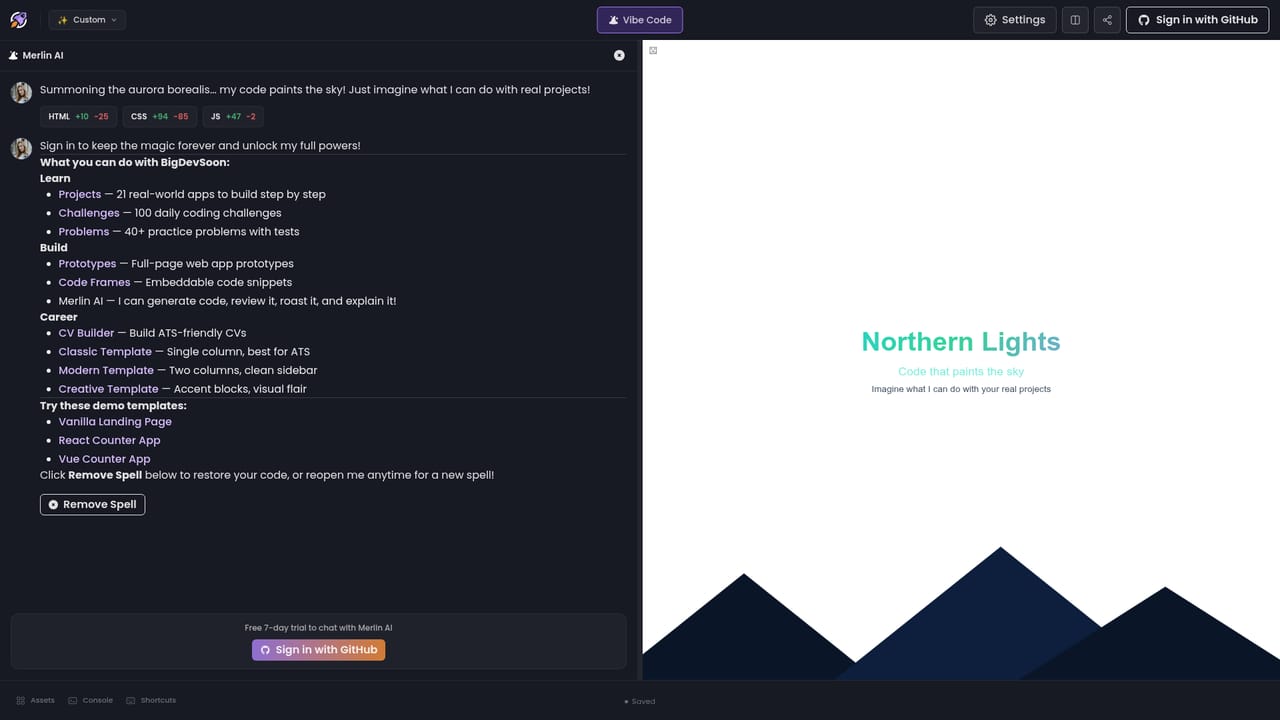Open the Console panel

tap(91, 700)
